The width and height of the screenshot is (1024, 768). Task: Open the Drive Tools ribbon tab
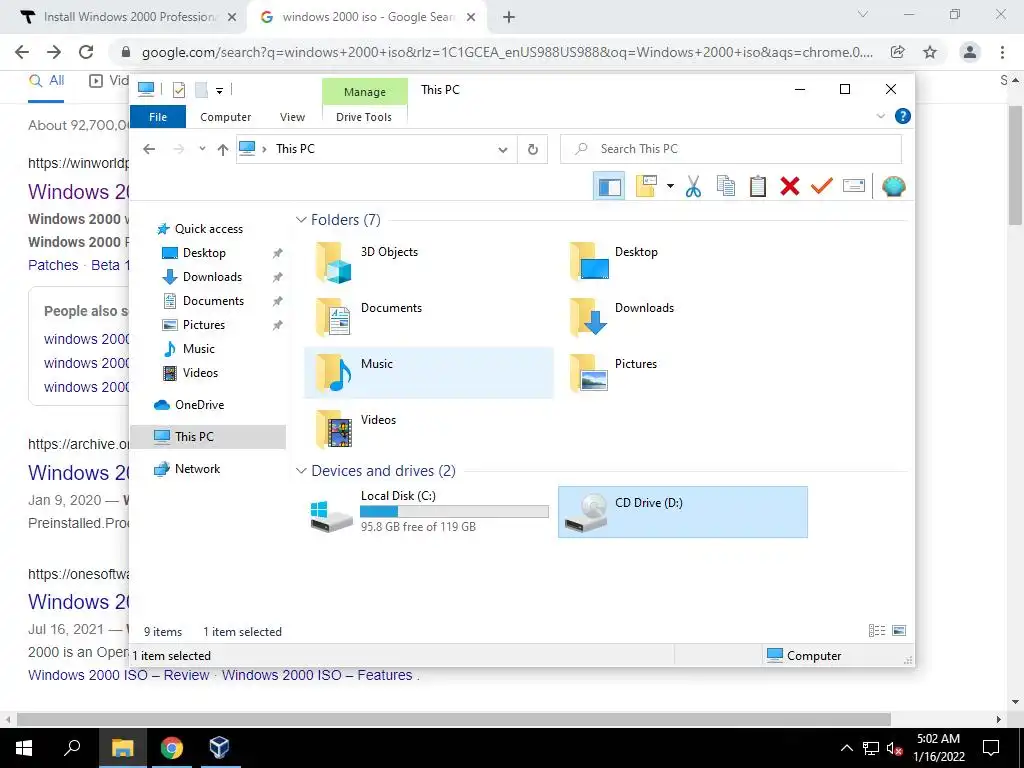(x=364, y=117)
